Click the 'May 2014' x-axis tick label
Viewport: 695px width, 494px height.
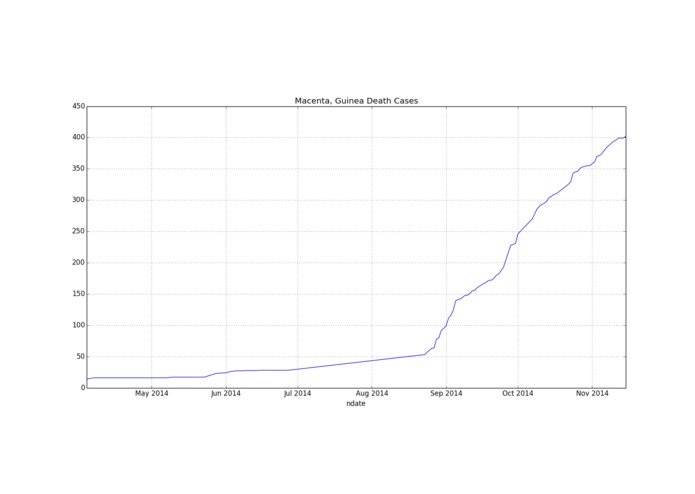(x=152, y=393)
